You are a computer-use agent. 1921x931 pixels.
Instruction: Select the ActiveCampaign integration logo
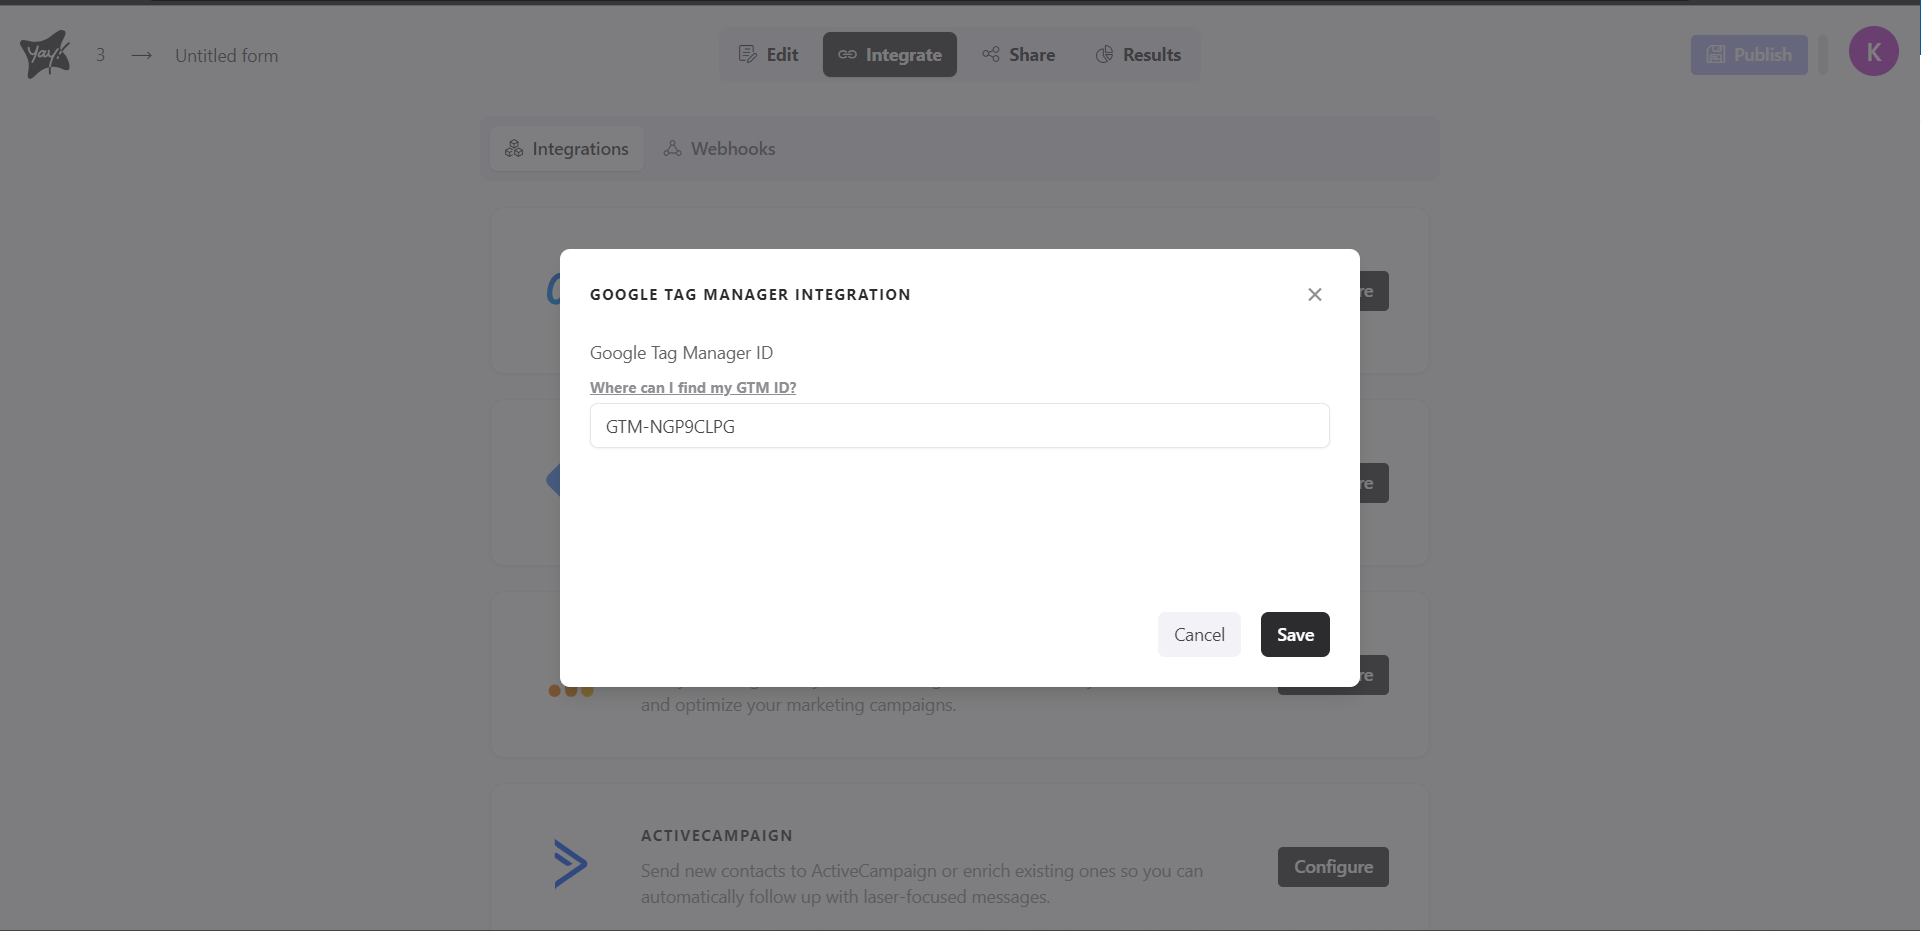pos(569,863)
